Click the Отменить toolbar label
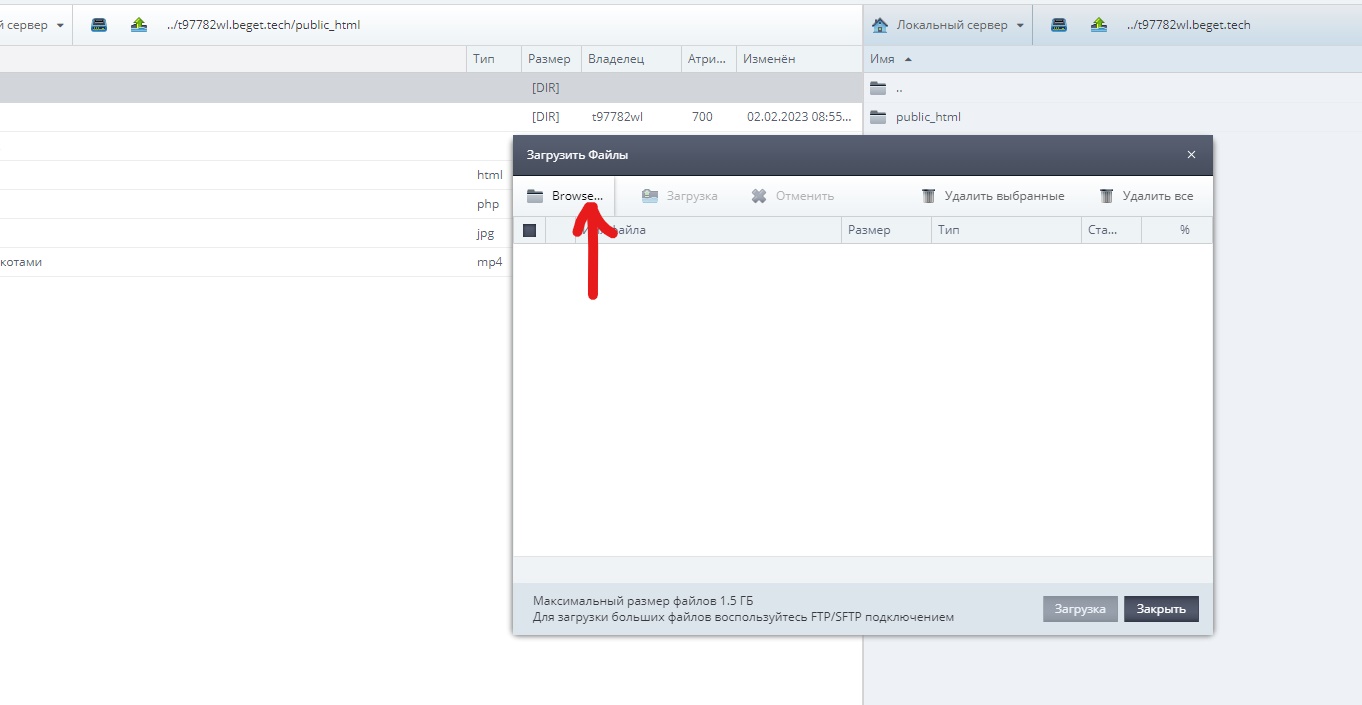Screen dimensions: 1362x705 (x=805, y=196)
